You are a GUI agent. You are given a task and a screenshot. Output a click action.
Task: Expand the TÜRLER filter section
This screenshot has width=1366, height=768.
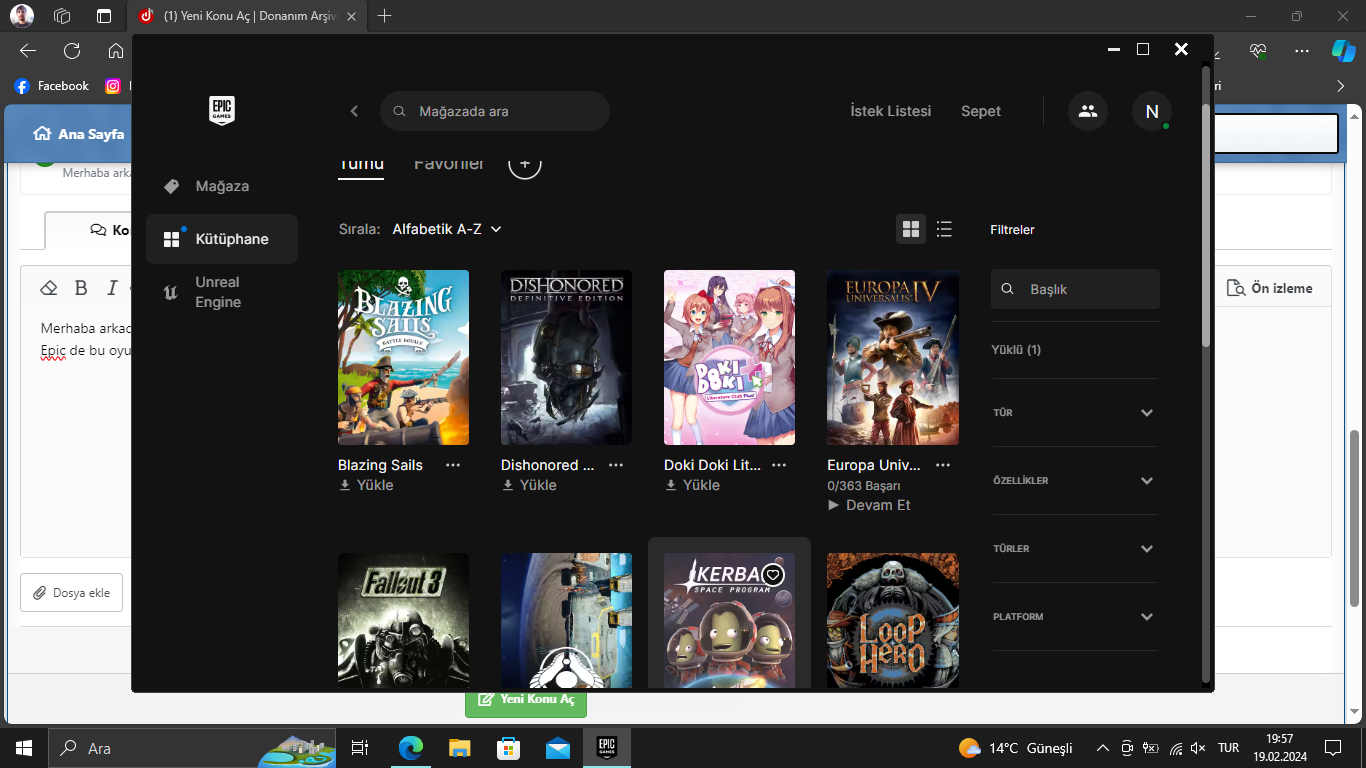[x=1075, y=548]
